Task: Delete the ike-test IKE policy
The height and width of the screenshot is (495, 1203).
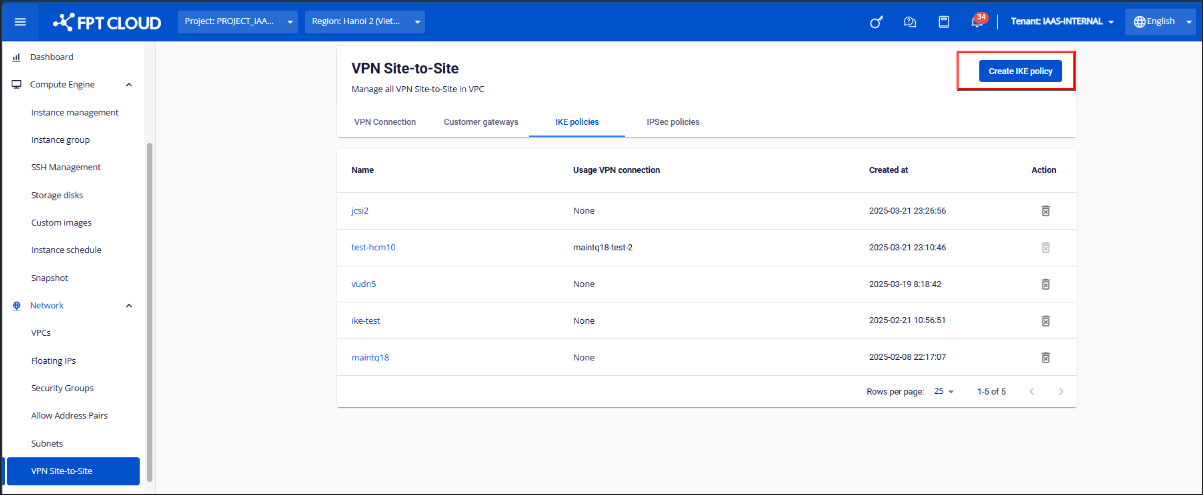Action: click(x=1045, y=321)
